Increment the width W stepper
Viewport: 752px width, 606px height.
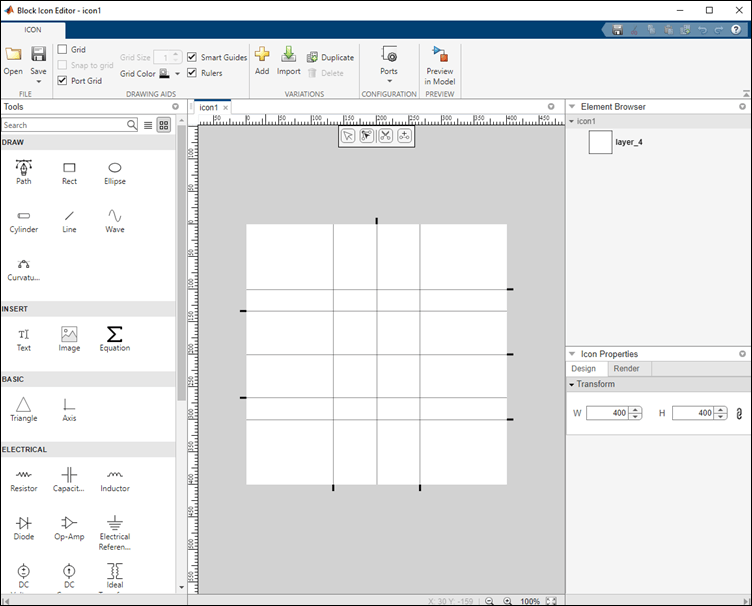(x=635, y=410)
